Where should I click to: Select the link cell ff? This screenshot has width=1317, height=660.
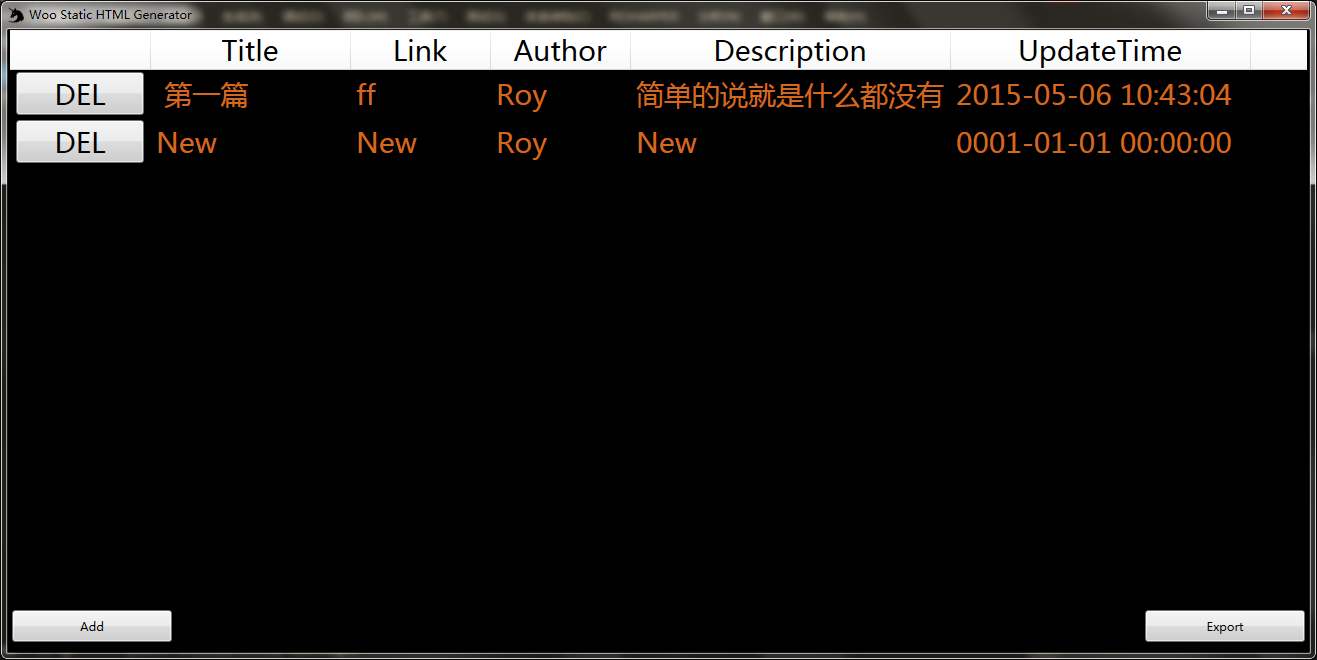pyautogui.click(x=366, y=95)
